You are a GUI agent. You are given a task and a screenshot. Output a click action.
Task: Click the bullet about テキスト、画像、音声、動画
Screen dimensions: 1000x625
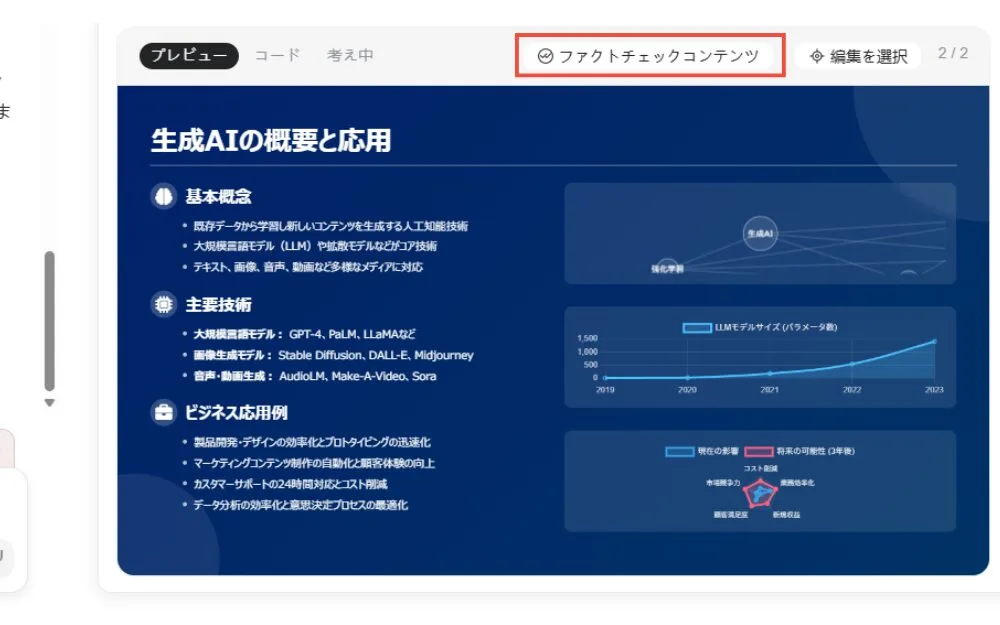[308, 267]
